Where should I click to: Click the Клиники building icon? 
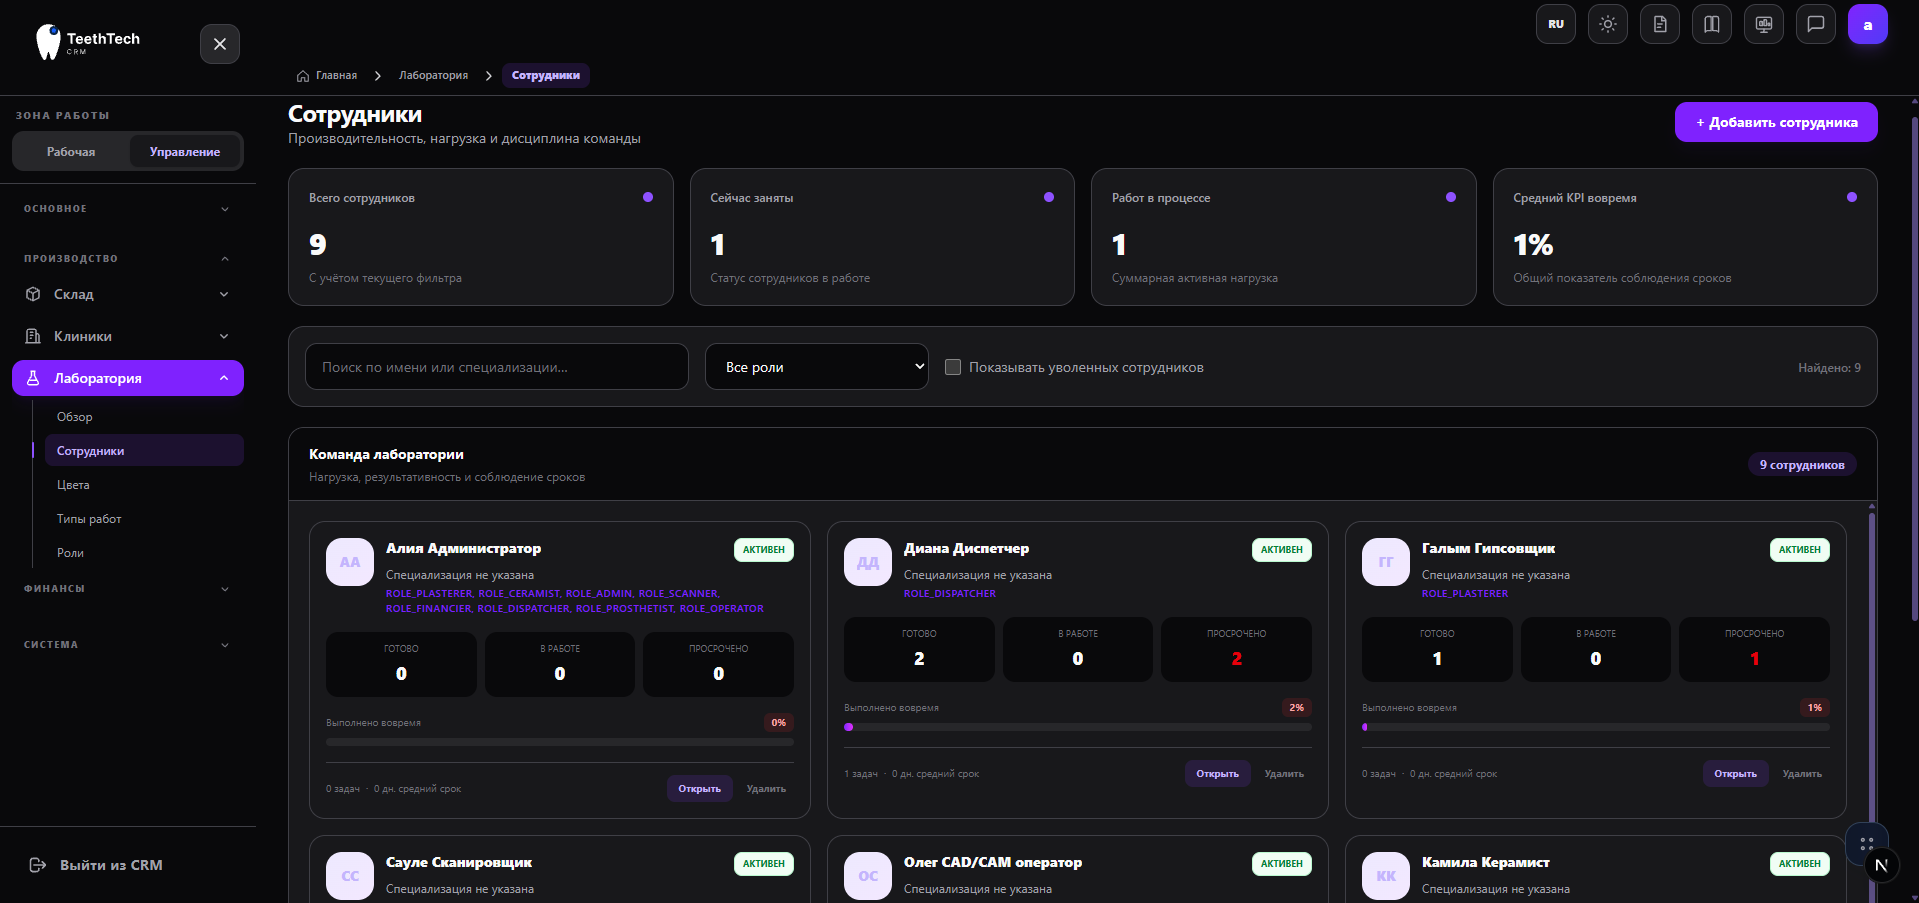(x=33, y=336)
